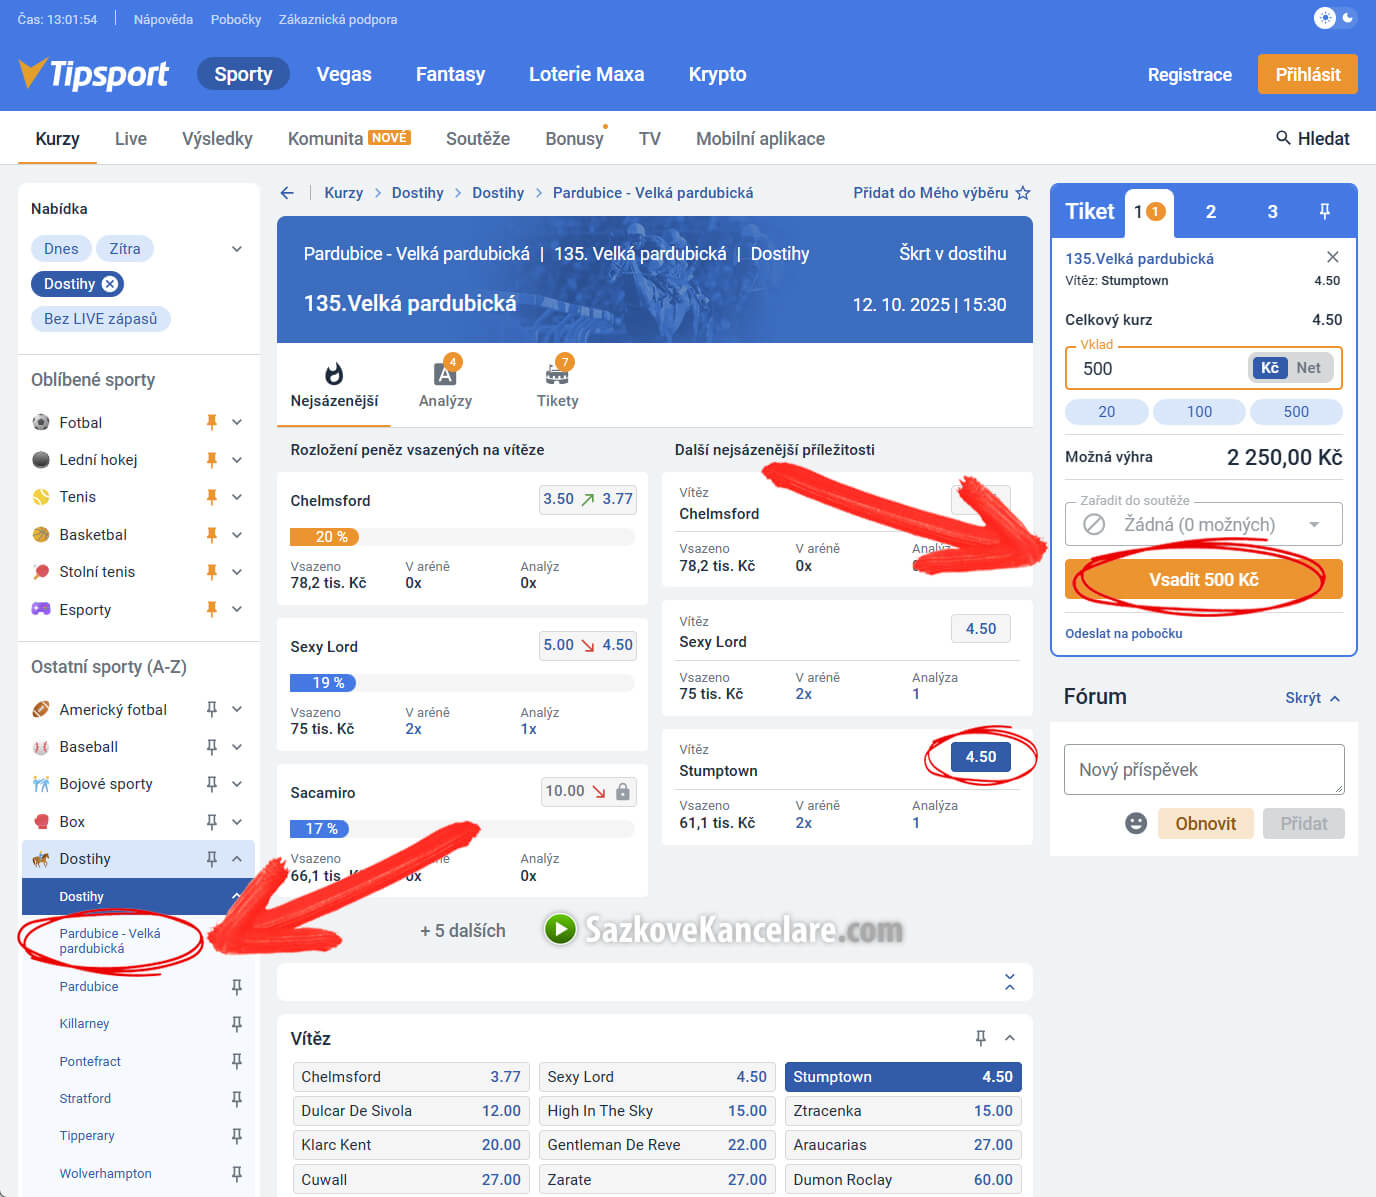The width and height of the screenshot is (1376, 1197).
Task: Click the Nový příspěvek text field
Action: pyautogui.click(x=1203, y=770)
